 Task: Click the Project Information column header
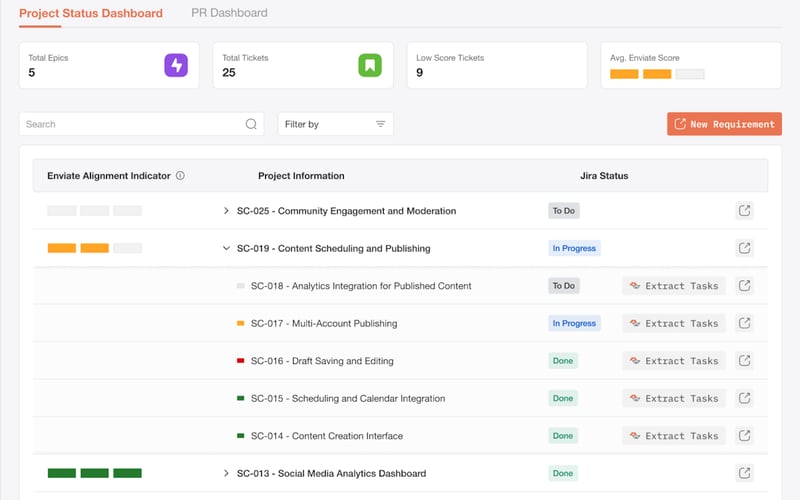[301, 176]
